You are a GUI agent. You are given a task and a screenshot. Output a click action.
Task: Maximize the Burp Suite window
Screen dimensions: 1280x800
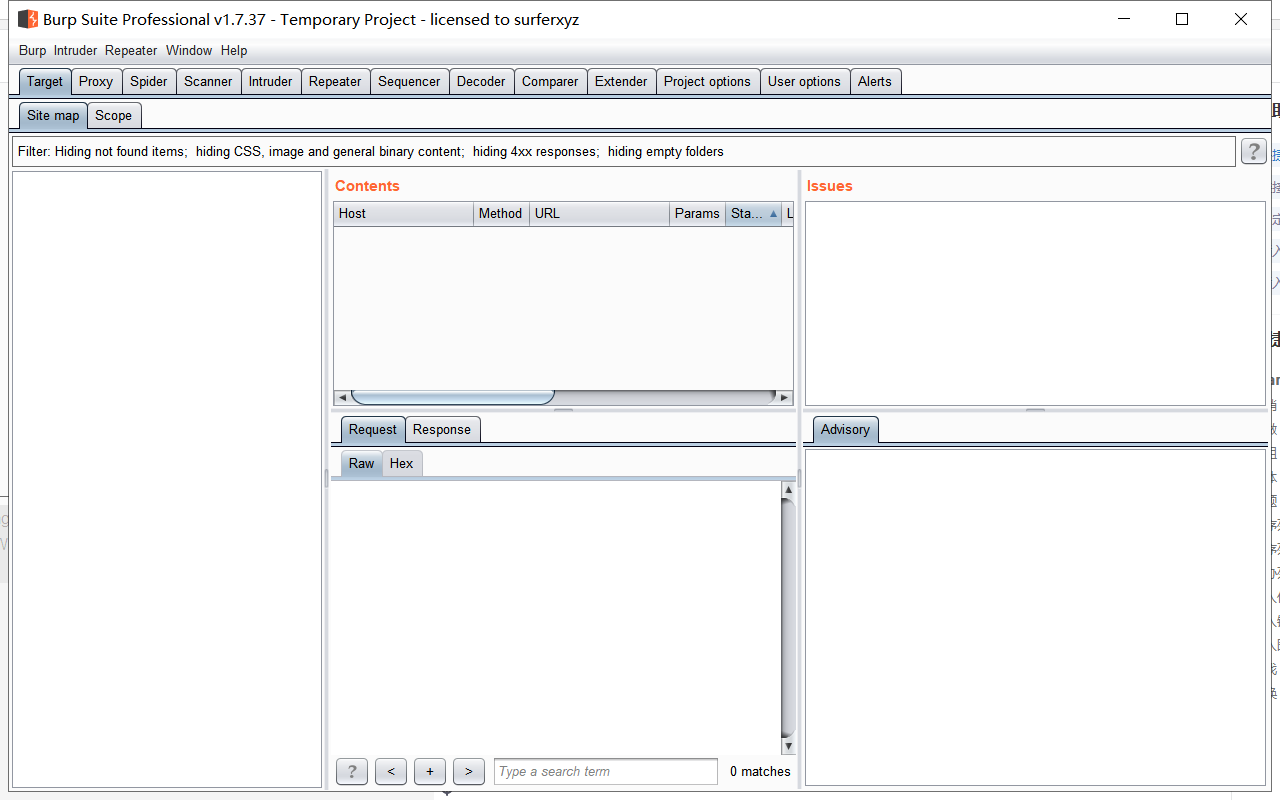pos(1182,19)
